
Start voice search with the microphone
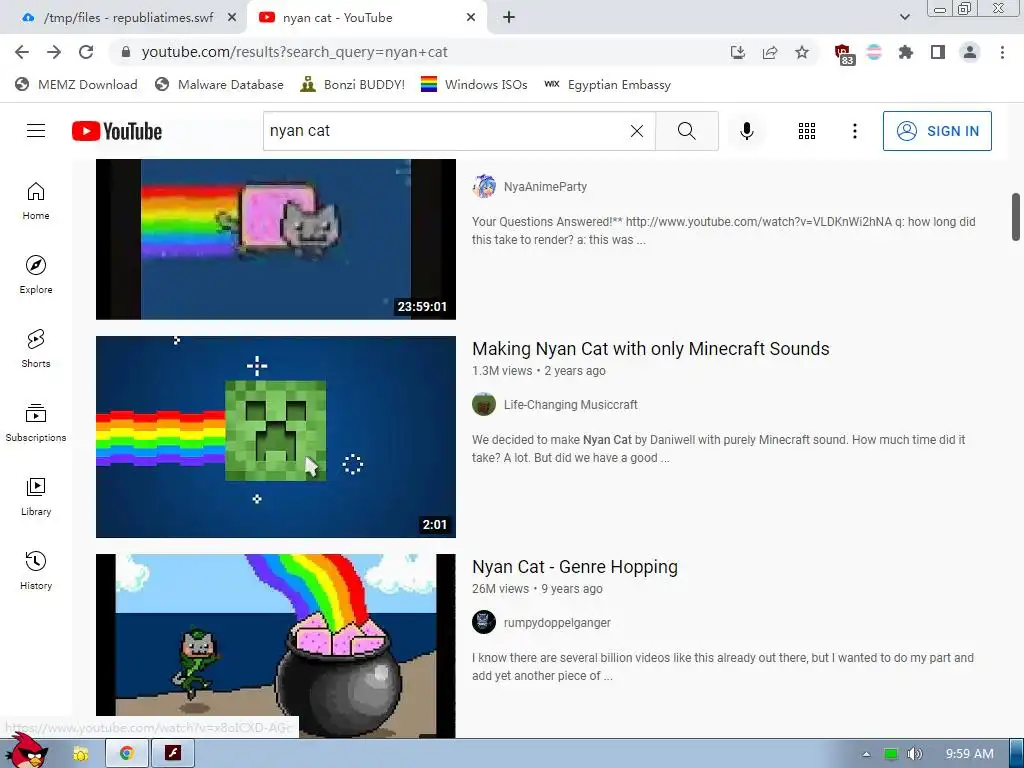(x=746, y=131)
